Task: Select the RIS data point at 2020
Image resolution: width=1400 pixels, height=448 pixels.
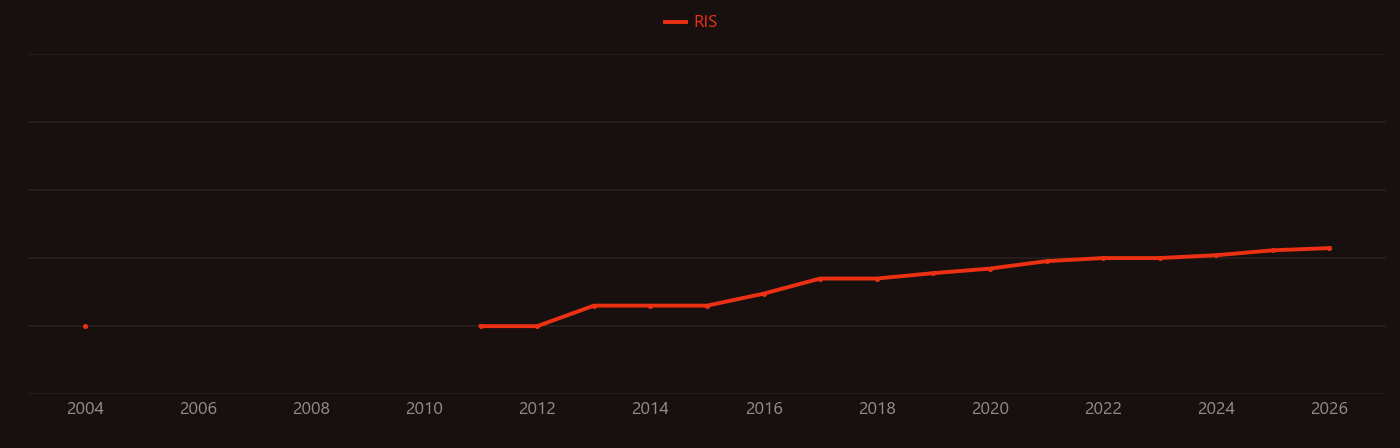Action: pyautogui.click(x=990, y=269)
